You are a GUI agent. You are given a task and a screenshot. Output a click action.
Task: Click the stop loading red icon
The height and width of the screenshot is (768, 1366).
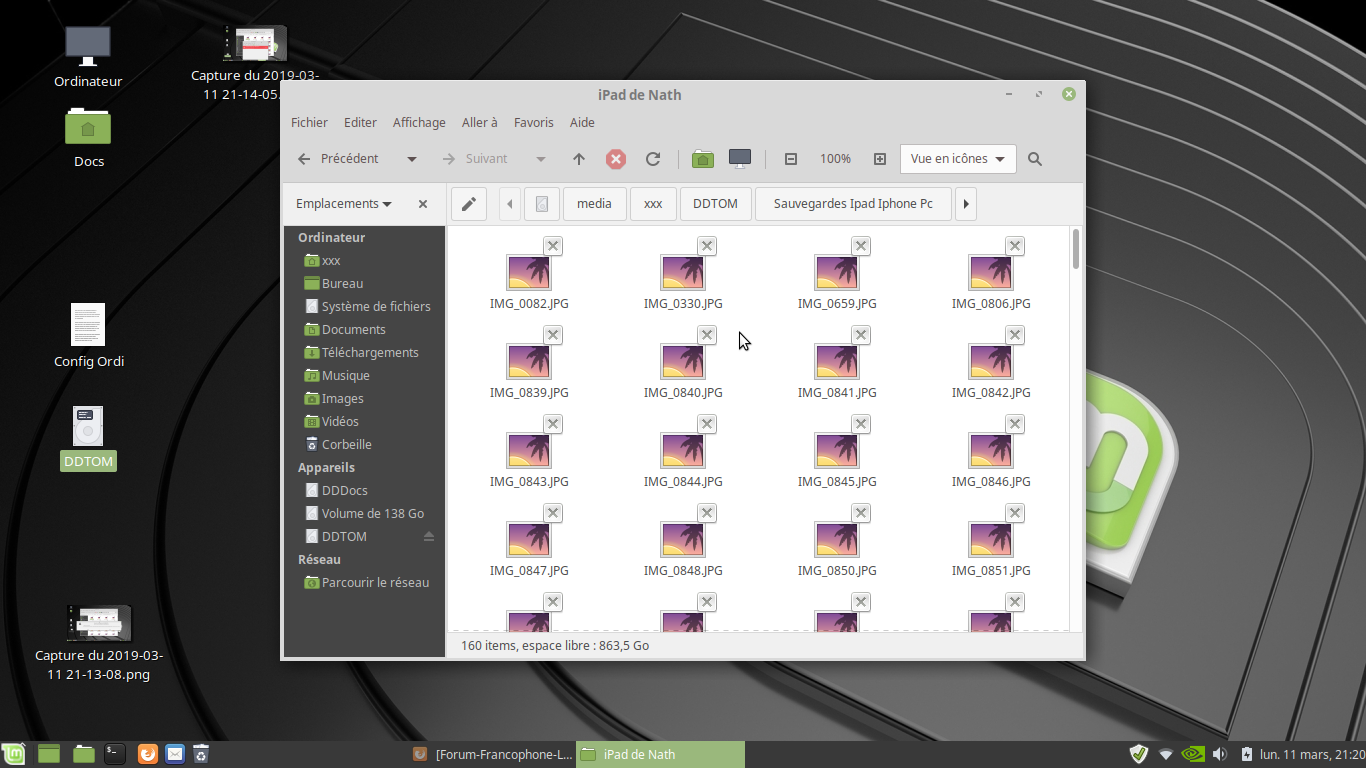pos(616,159)
